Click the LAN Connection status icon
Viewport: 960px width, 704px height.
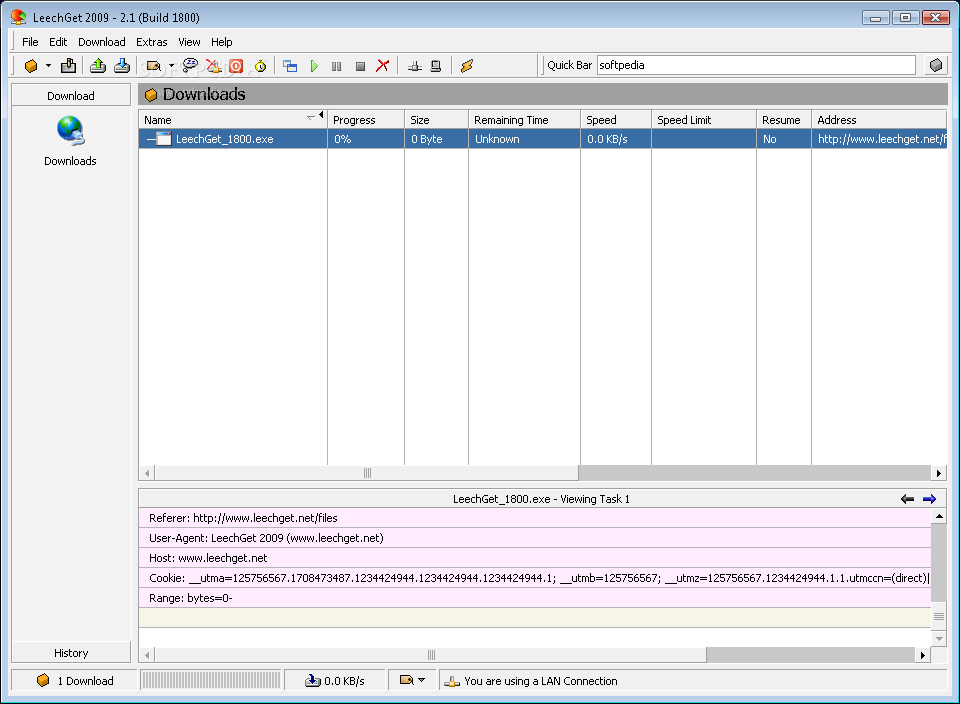[x=452, y=681]
